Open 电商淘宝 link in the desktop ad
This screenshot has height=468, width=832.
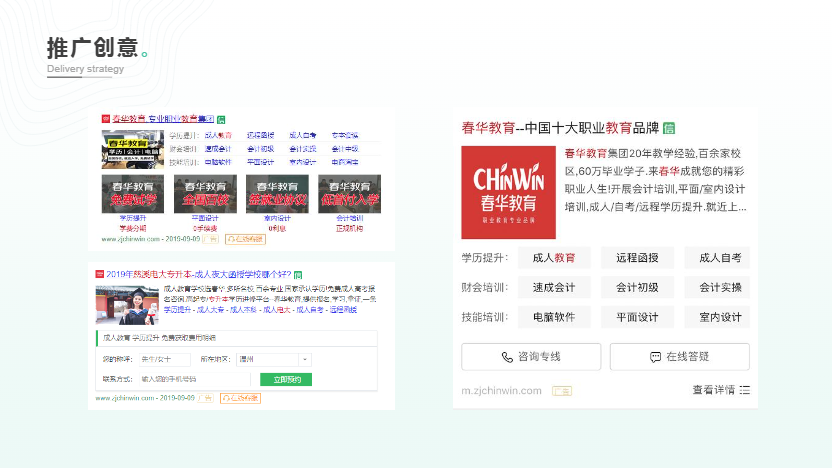[345, 162]
